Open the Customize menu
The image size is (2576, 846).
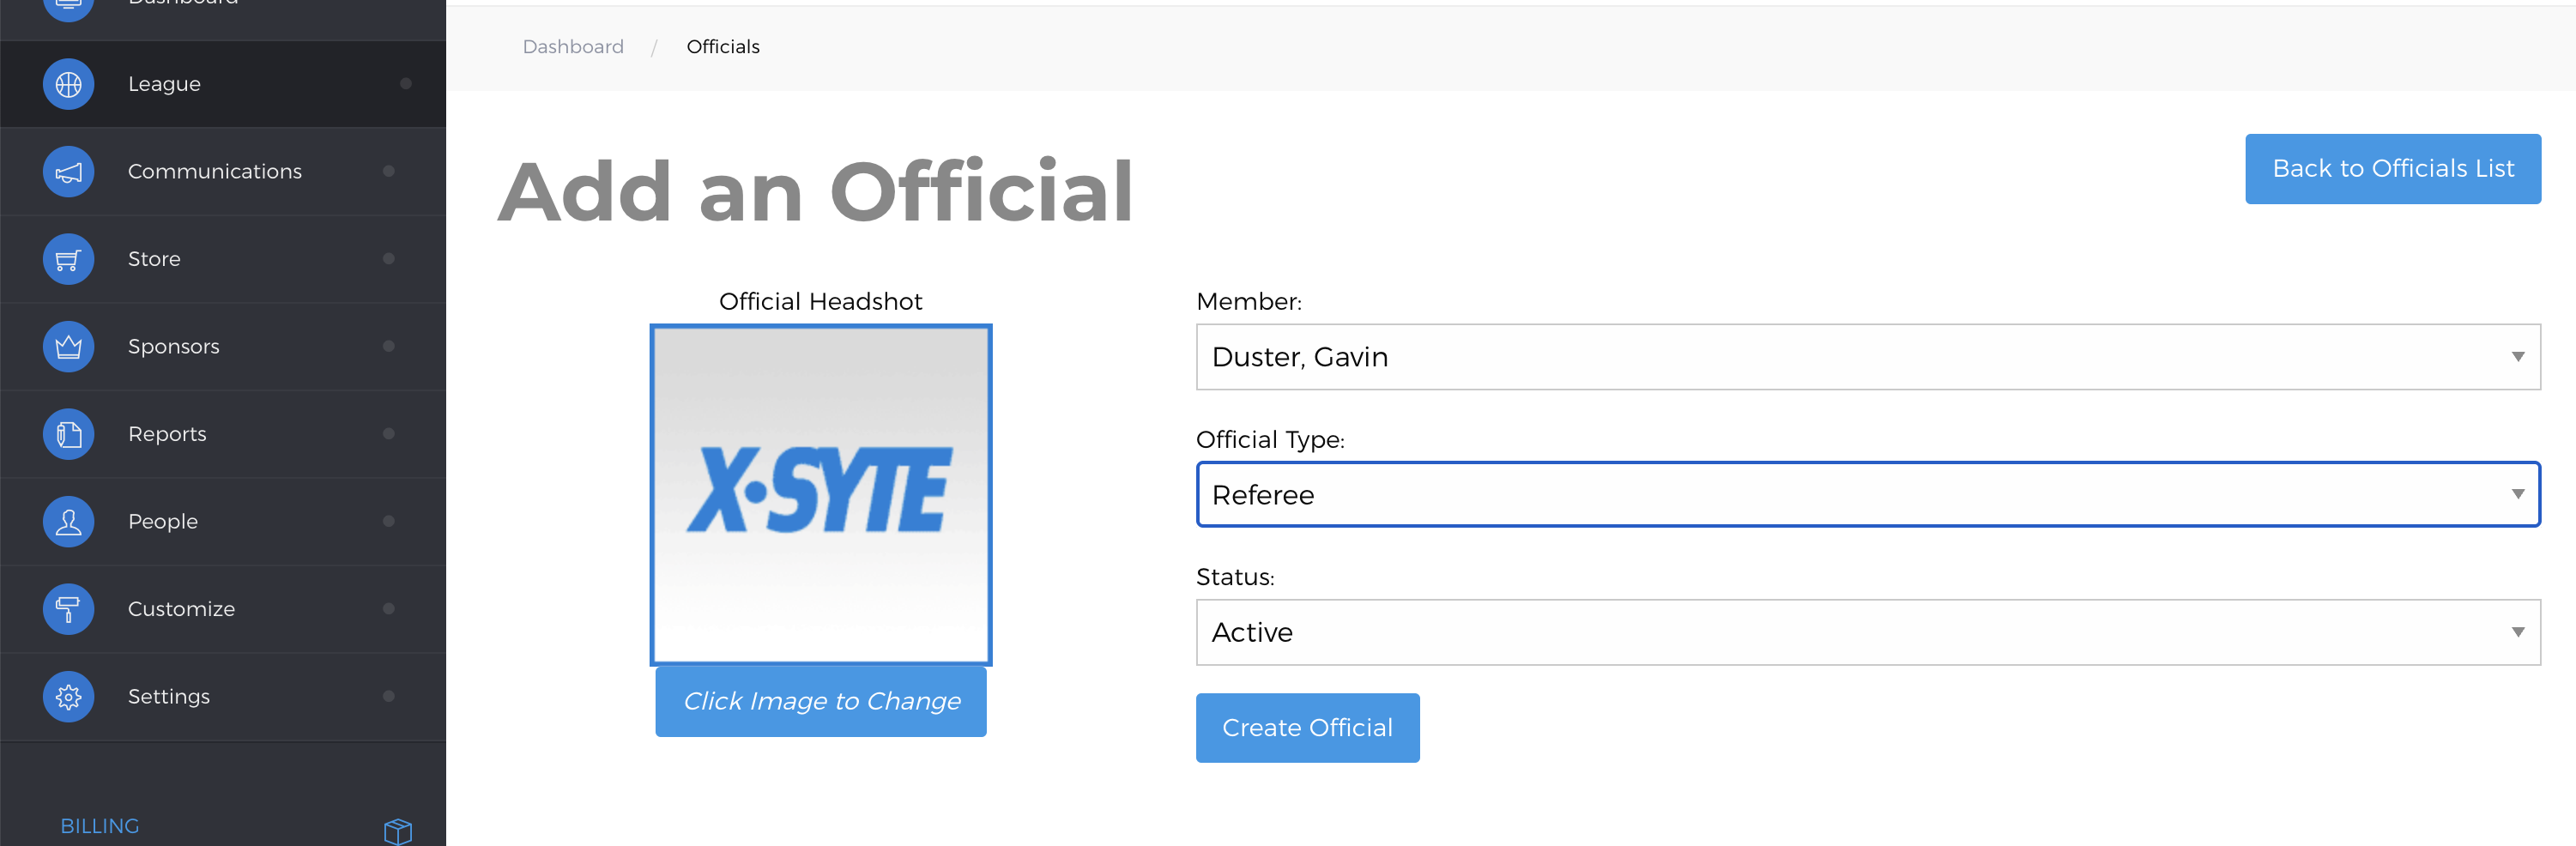click(223, 609)
